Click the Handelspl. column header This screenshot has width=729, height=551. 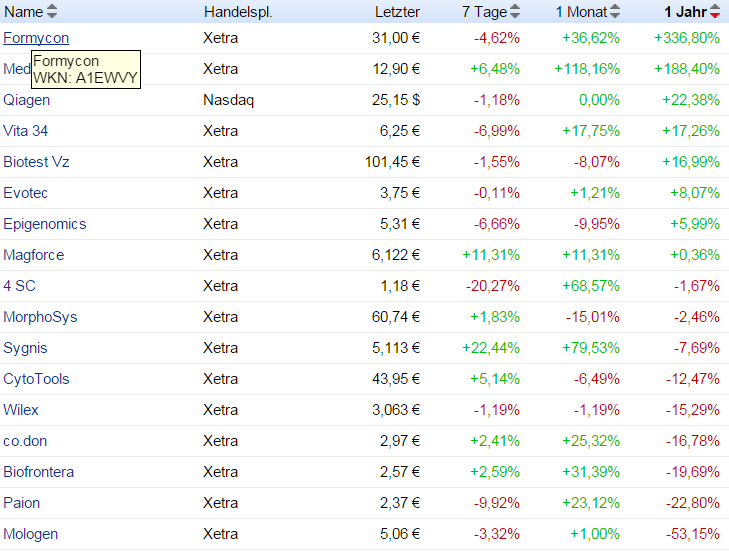pyautogui.click(x=238, y=12)
